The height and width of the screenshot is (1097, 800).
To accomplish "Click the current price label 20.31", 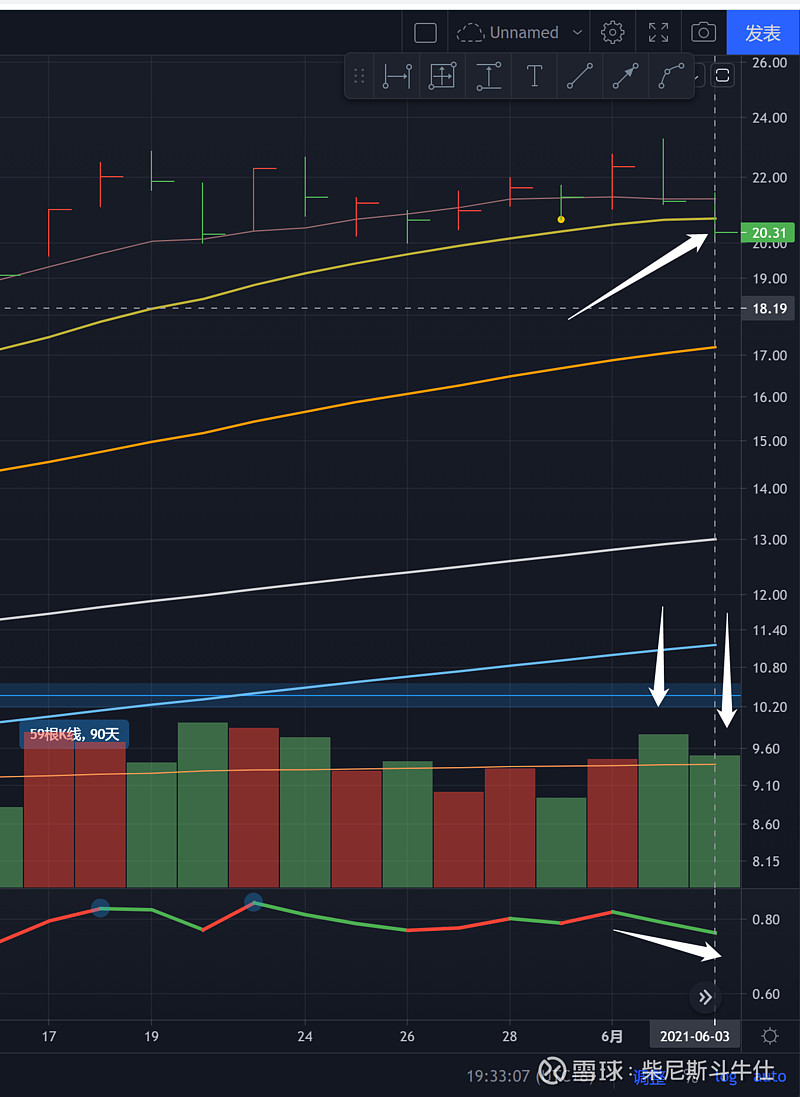I will coord(768,232).
